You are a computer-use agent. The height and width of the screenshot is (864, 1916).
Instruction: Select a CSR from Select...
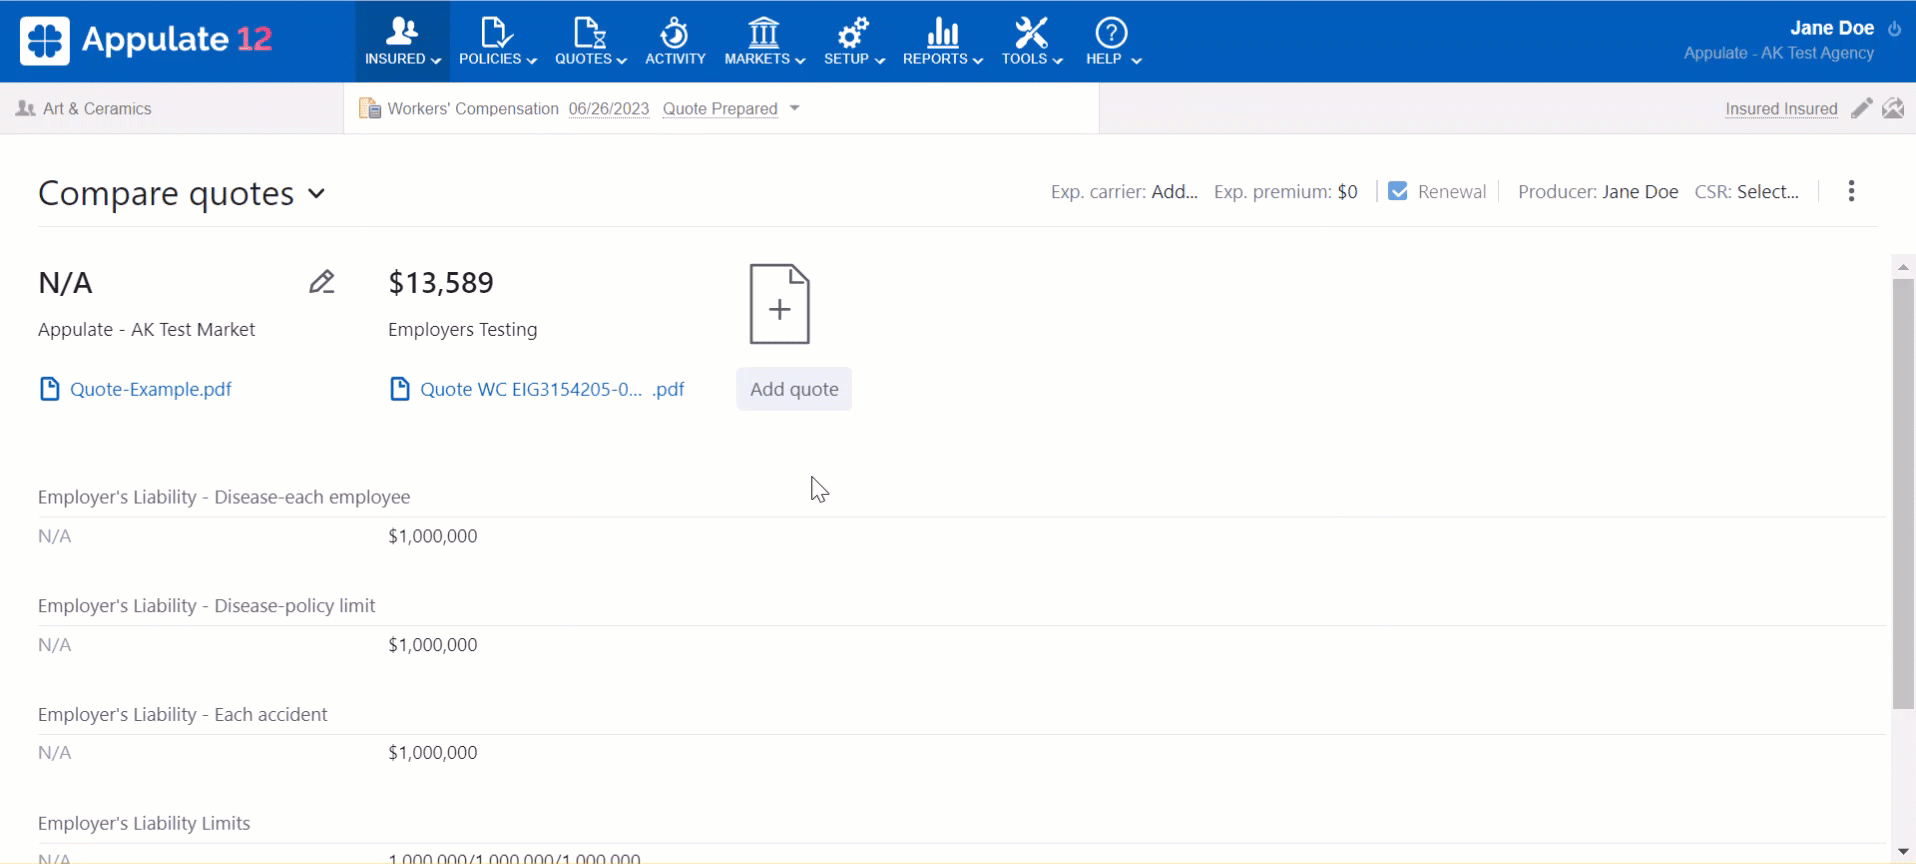tap(1767, 192)
